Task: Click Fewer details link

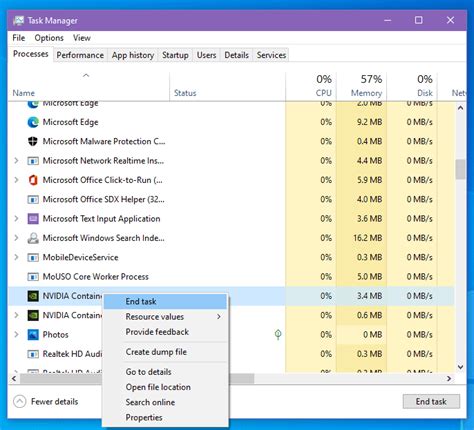Action: pos(54,402)
